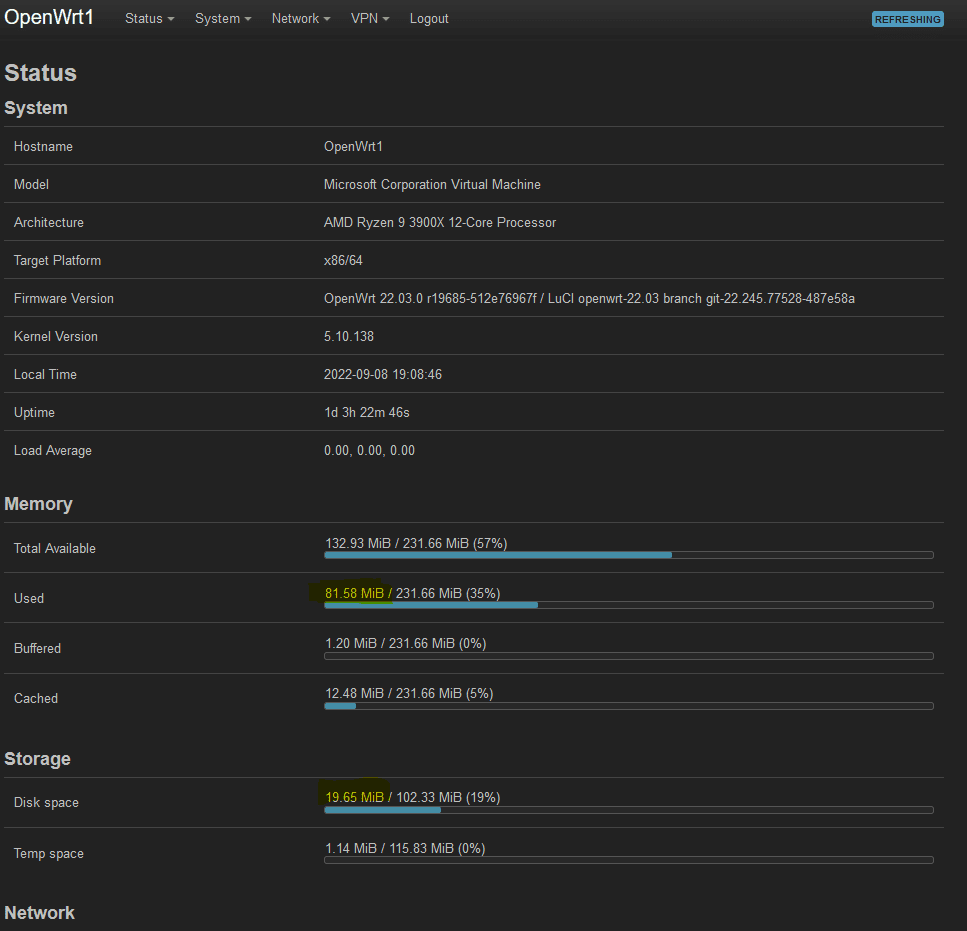Click the 'Load Average' row label
This screenshot has width=967, height=931.
52,451
